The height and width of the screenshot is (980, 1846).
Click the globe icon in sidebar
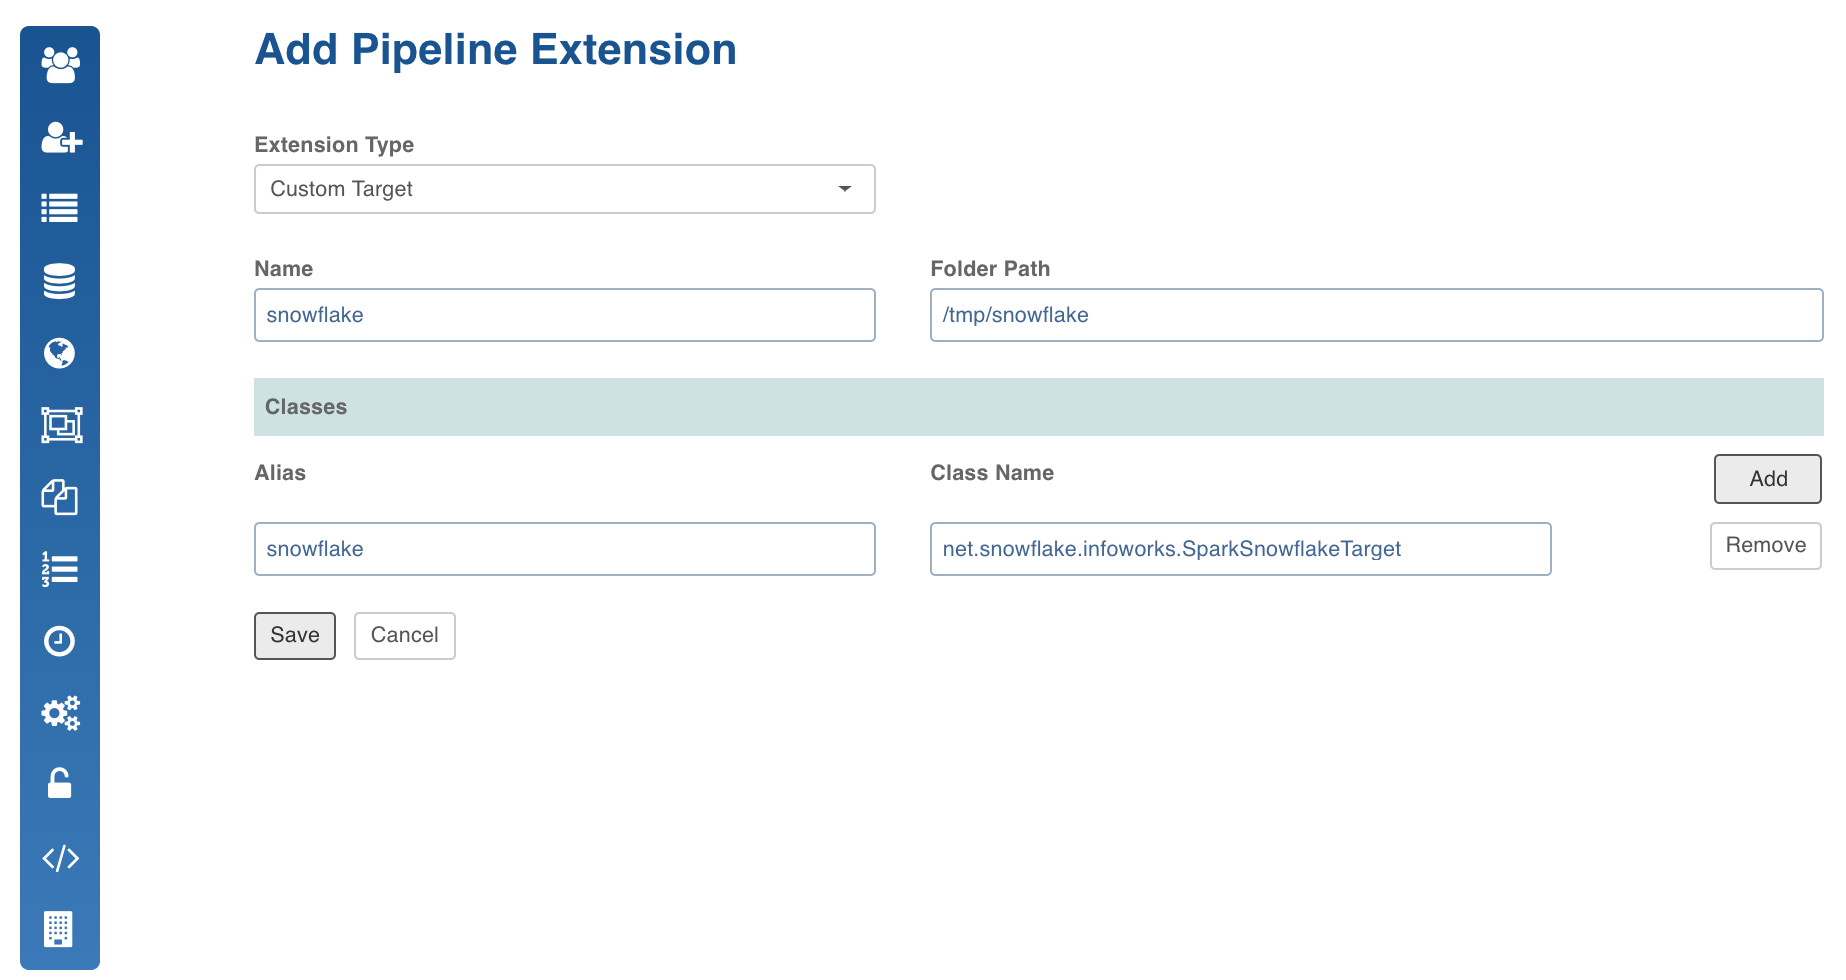click(x=60, y=353)
